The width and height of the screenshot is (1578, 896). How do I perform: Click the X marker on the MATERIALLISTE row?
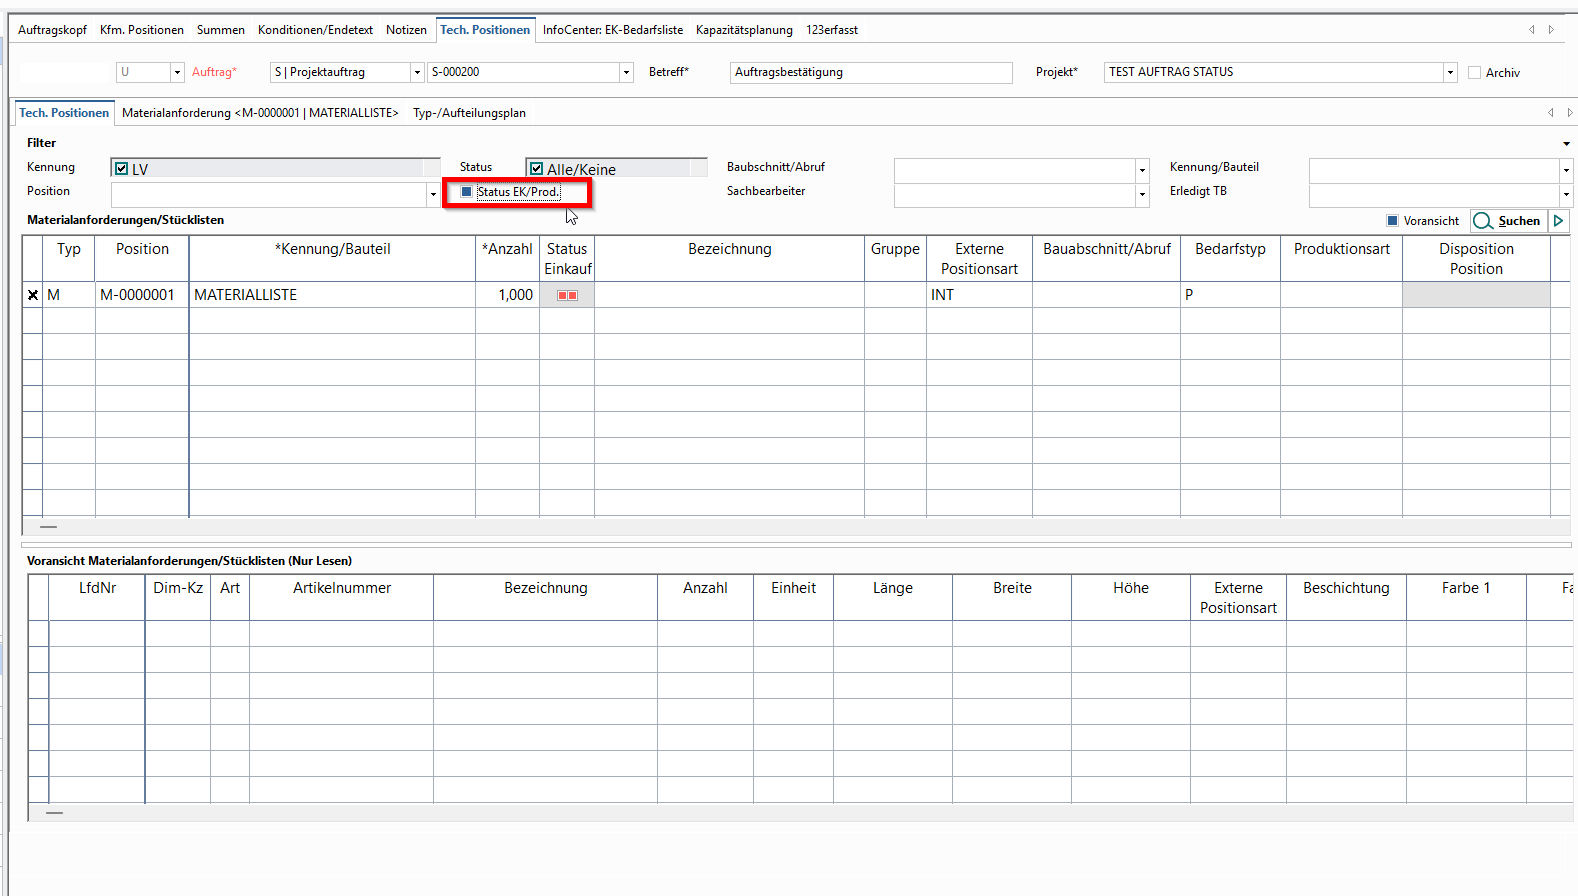33,295
